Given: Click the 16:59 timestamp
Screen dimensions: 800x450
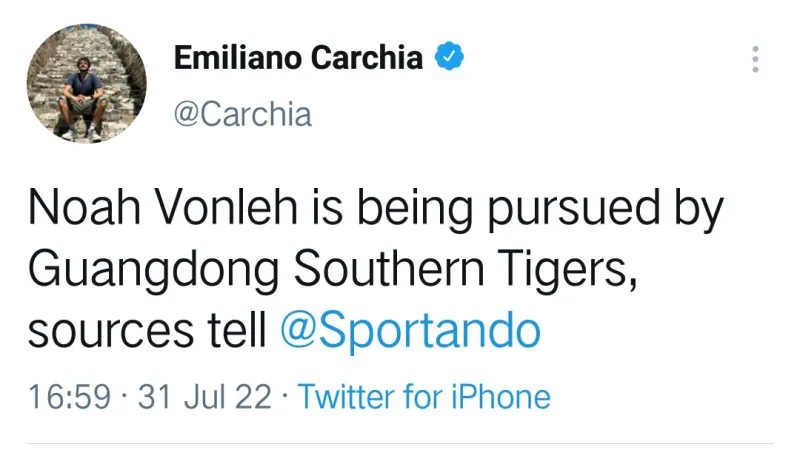Looking at the screenshot, I should (69, 397).
